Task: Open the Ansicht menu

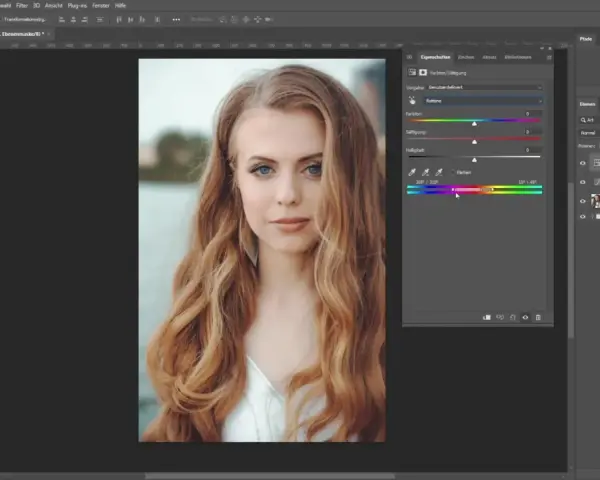Action: 54,5
